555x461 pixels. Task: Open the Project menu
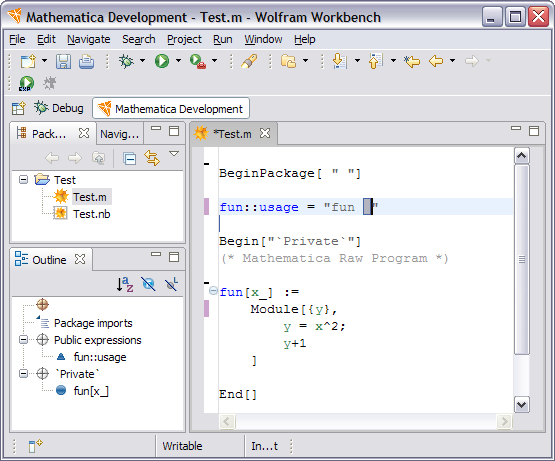coord(184,39)
